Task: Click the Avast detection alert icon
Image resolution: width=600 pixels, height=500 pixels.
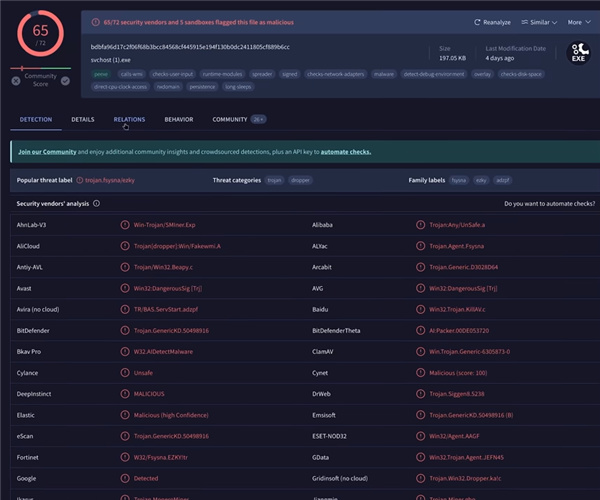Action: coord(125,288)
